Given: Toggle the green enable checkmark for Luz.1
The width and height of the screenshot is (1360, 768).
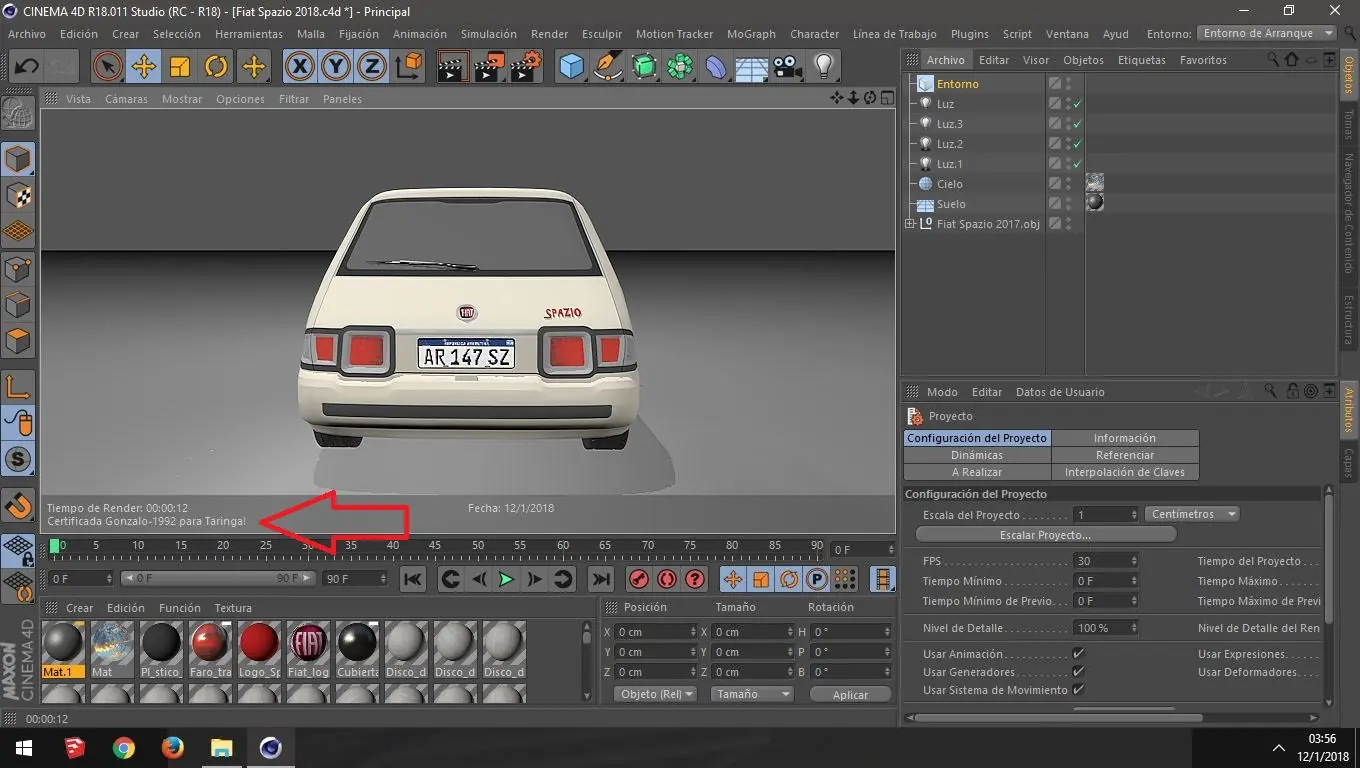Looking at the screenshot, I should [1078, 164].
